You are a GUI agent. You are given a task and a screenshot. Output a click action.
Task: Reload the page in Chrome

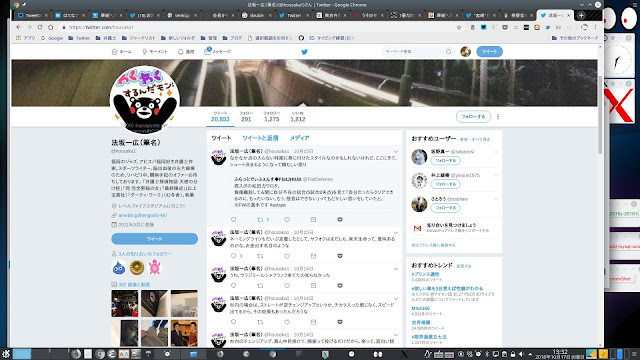coord(40,27)
